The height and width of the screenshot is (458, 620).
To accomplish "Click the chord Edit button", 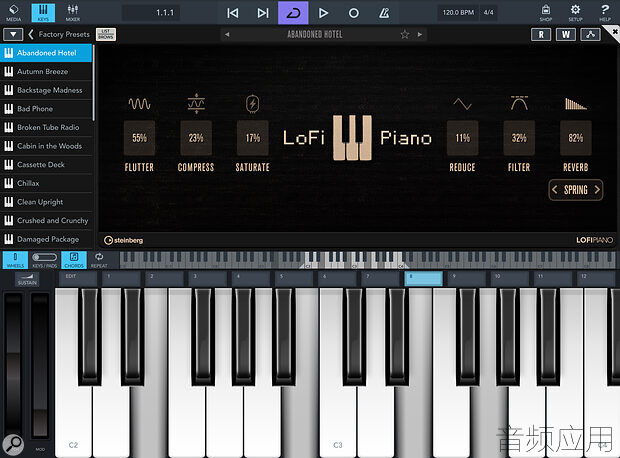I will coord(78,278).
